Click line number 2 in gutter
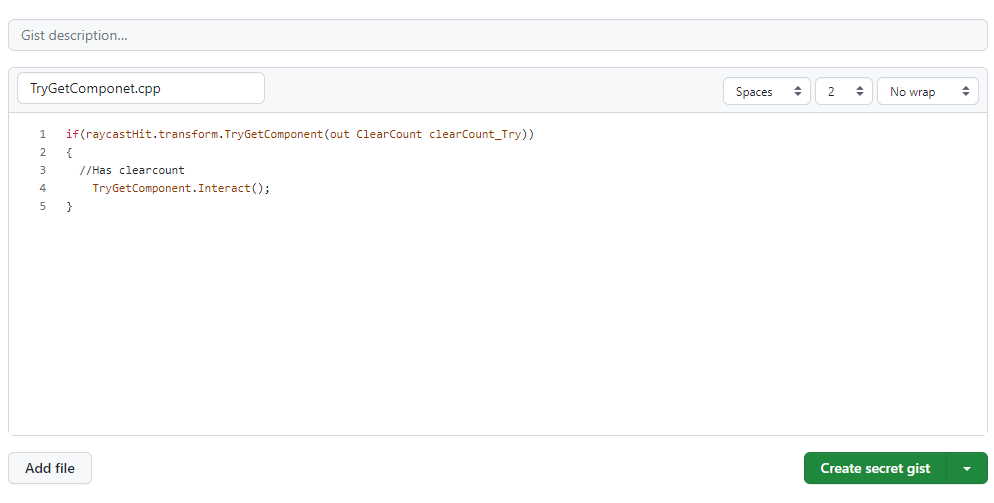This screenshot has height=503, width=994. point(42,152)
